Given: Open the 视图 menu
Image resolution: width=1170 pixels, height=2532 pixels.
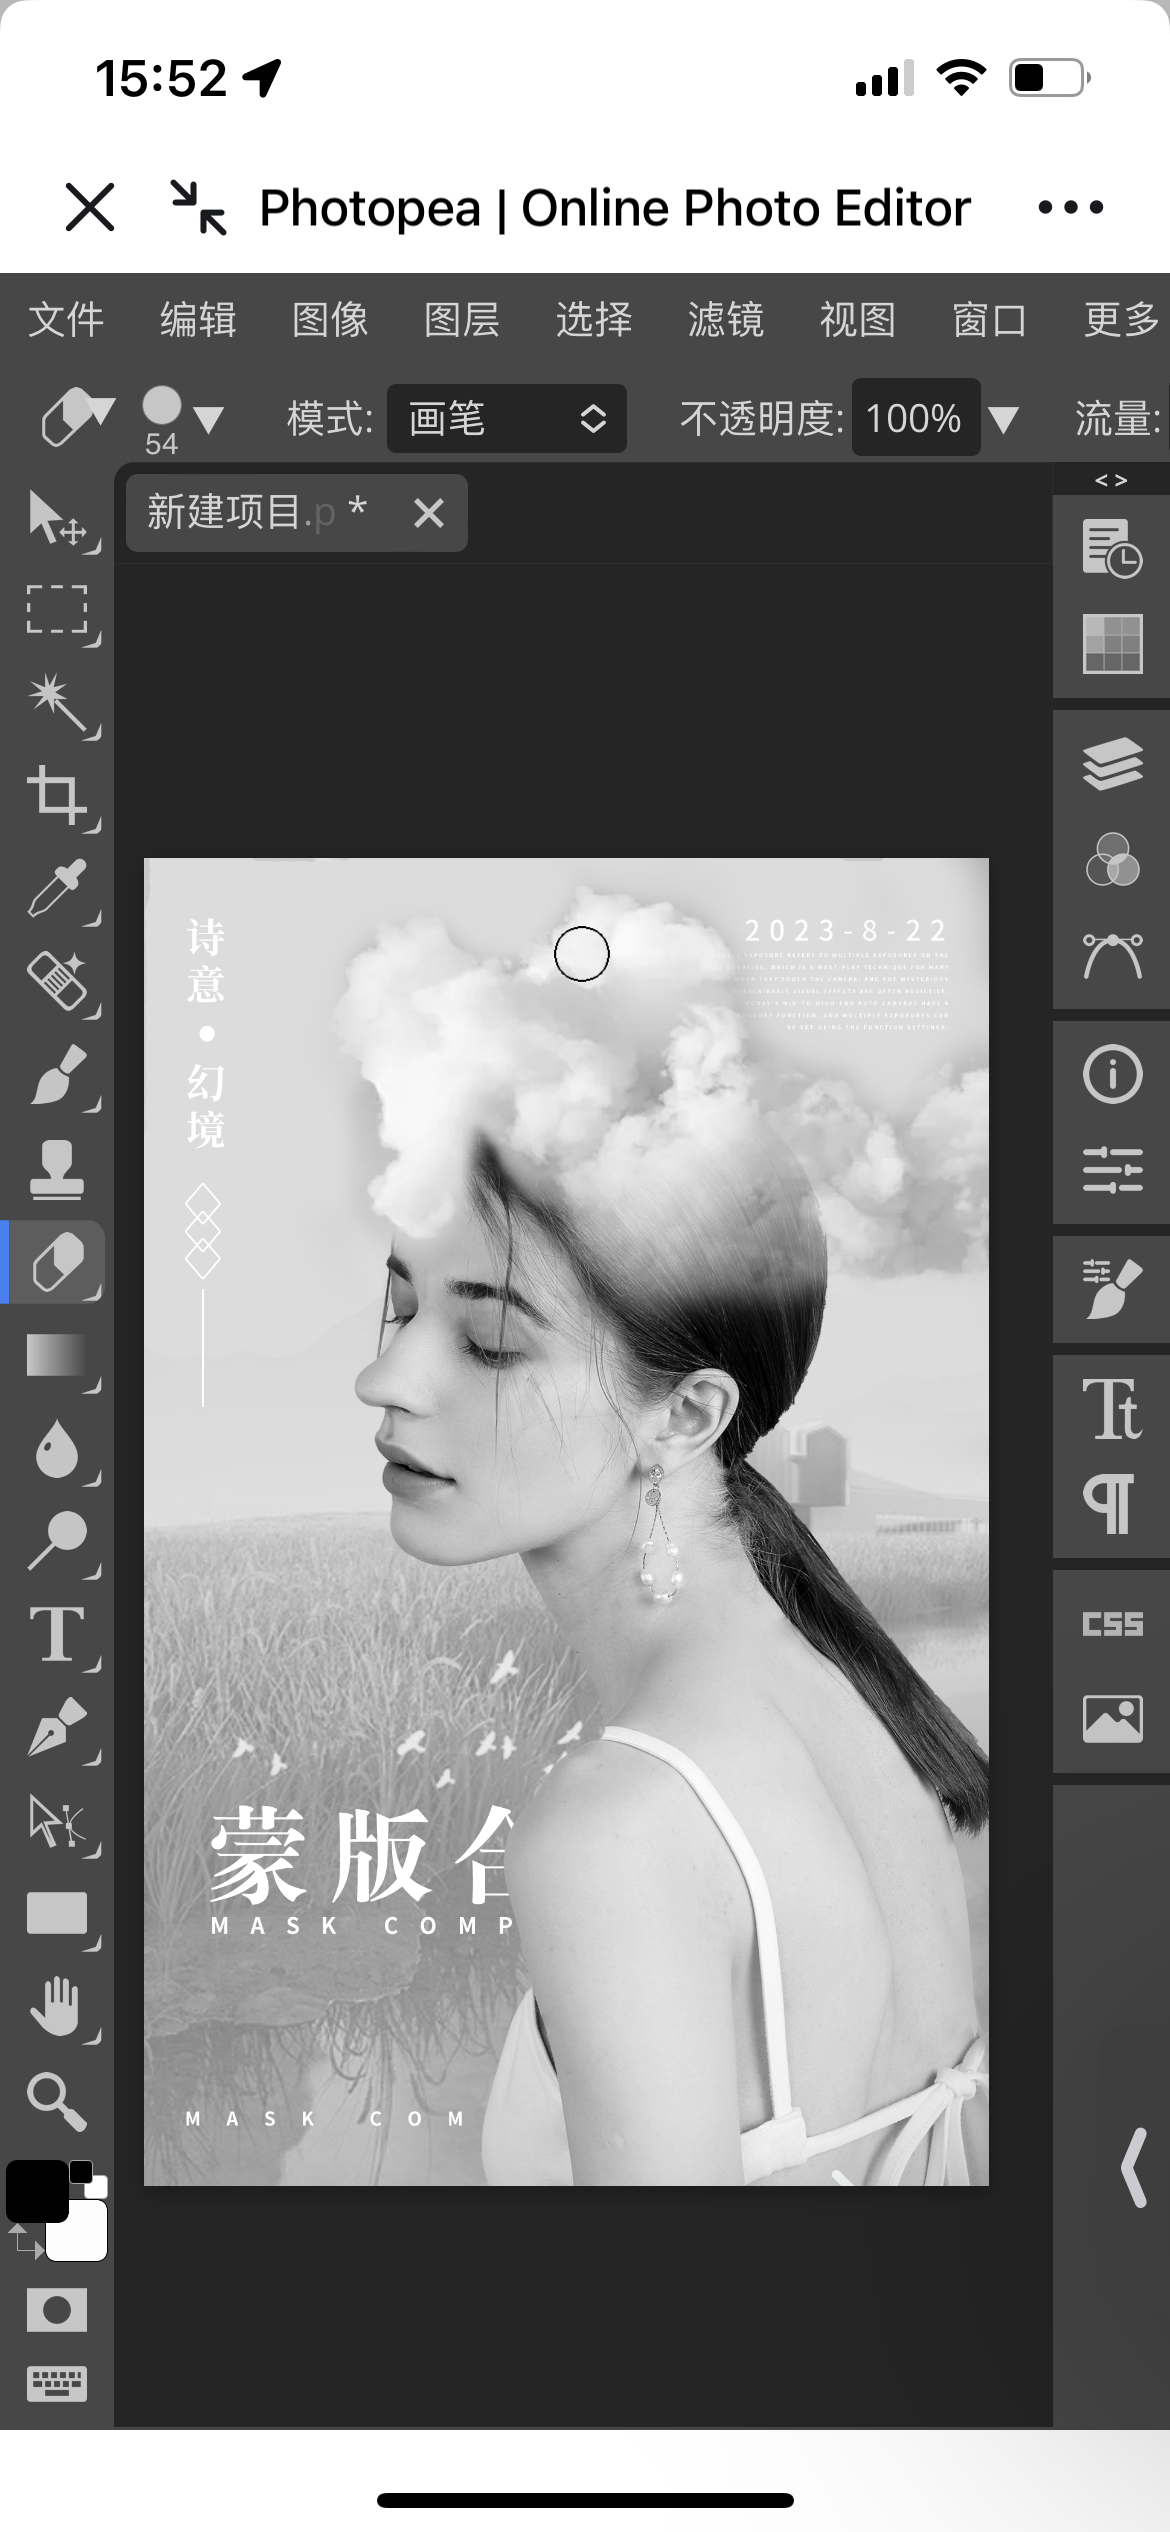Looking at the screenshot, I should (x=858, y=320).
